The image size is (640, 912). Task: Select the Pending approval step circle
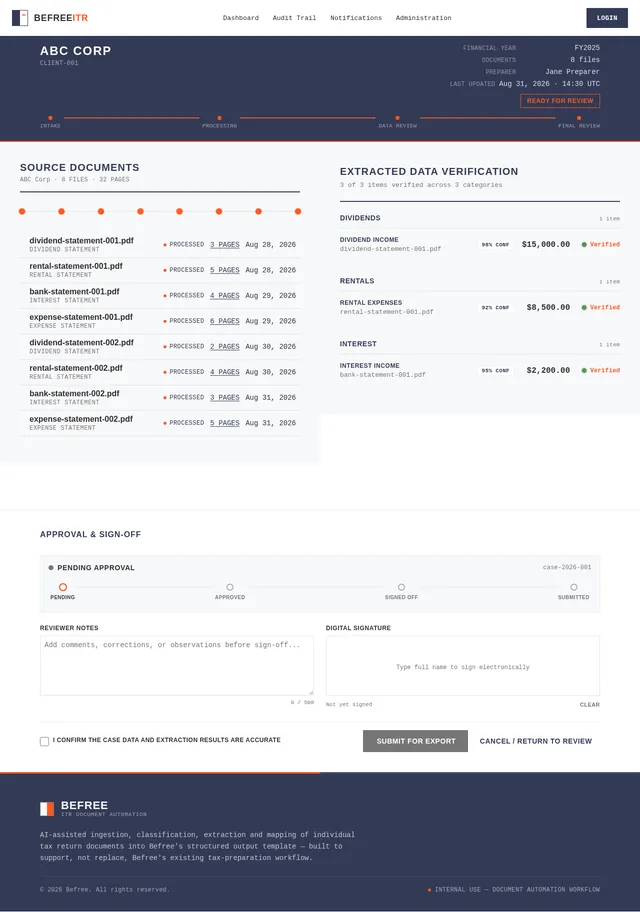tap(63, 587)
